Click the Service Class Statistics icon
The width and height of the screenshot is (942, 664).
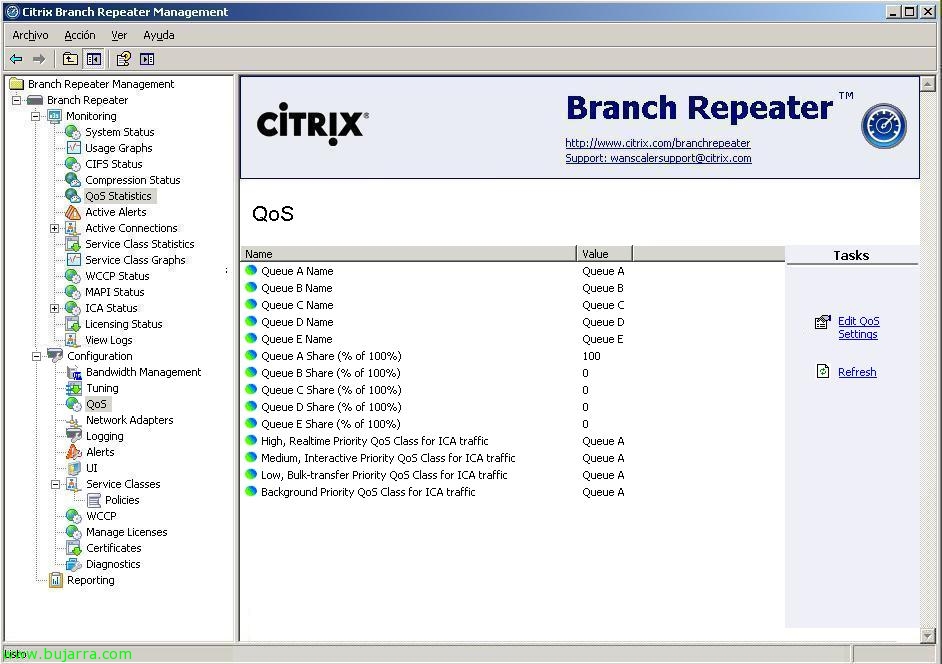tap(73, 244)
